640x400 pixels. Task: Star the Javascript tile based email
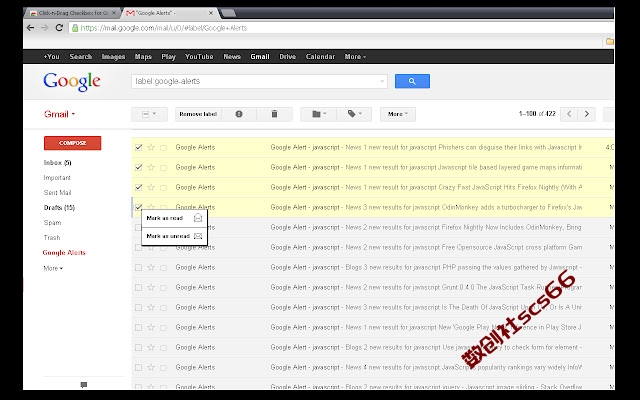[x=151, y=167]
